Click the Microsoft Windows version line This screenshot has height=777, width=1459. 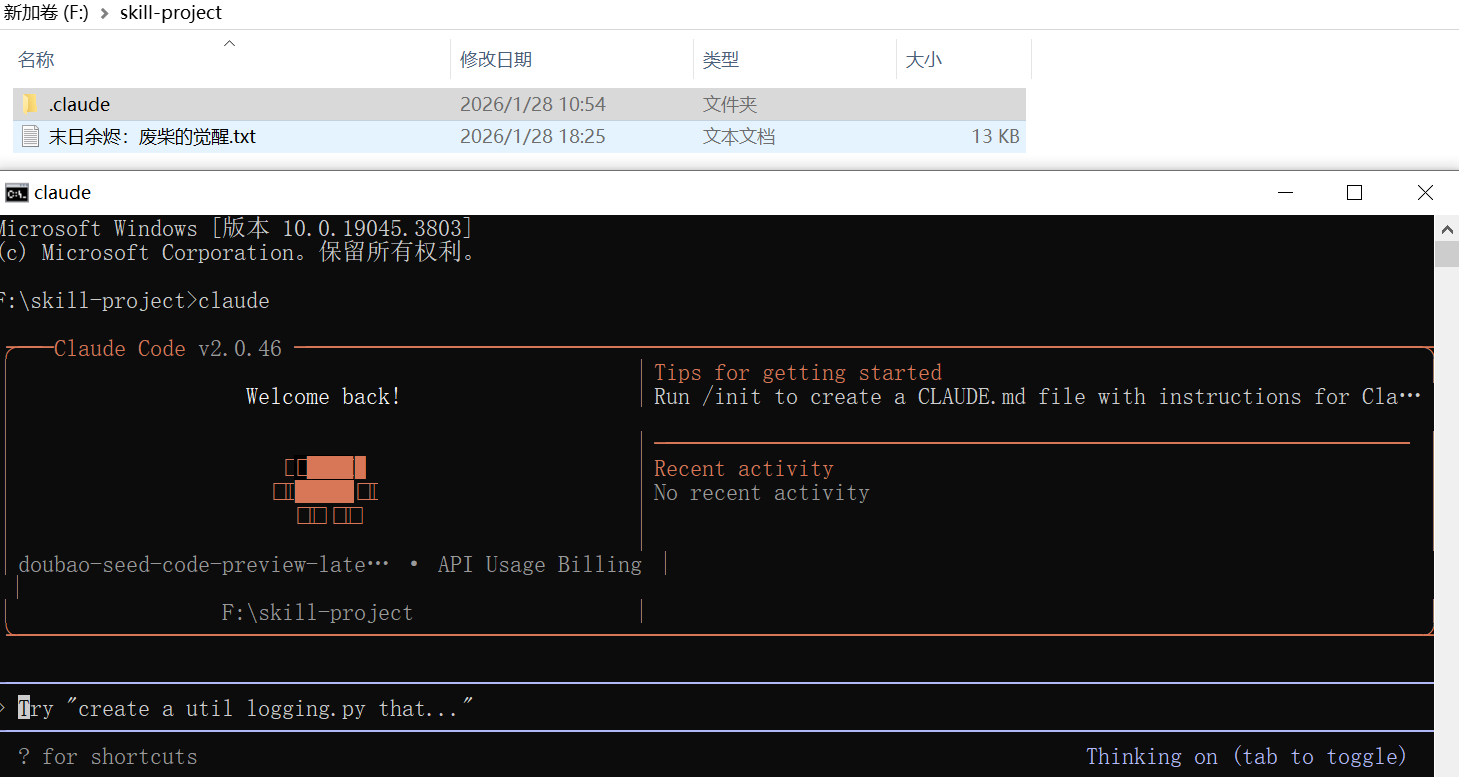tap(236, 229)
